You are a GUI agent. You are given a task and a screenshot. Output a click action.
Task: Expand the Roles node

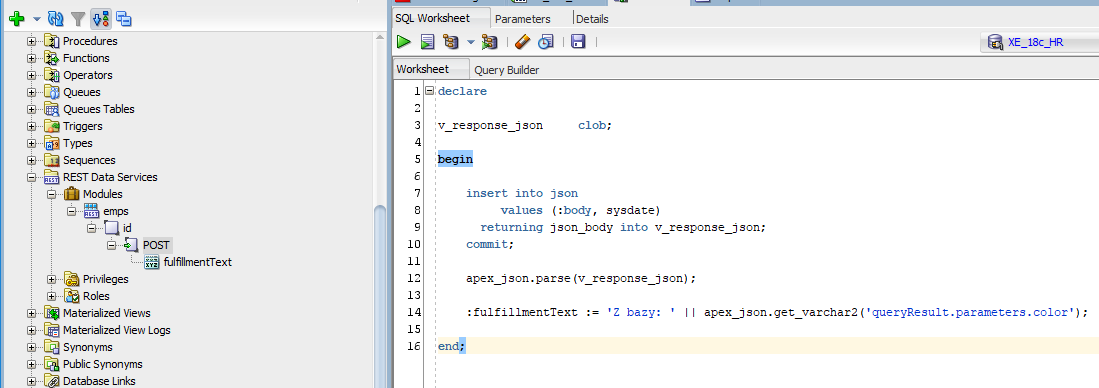click(51, 296)
